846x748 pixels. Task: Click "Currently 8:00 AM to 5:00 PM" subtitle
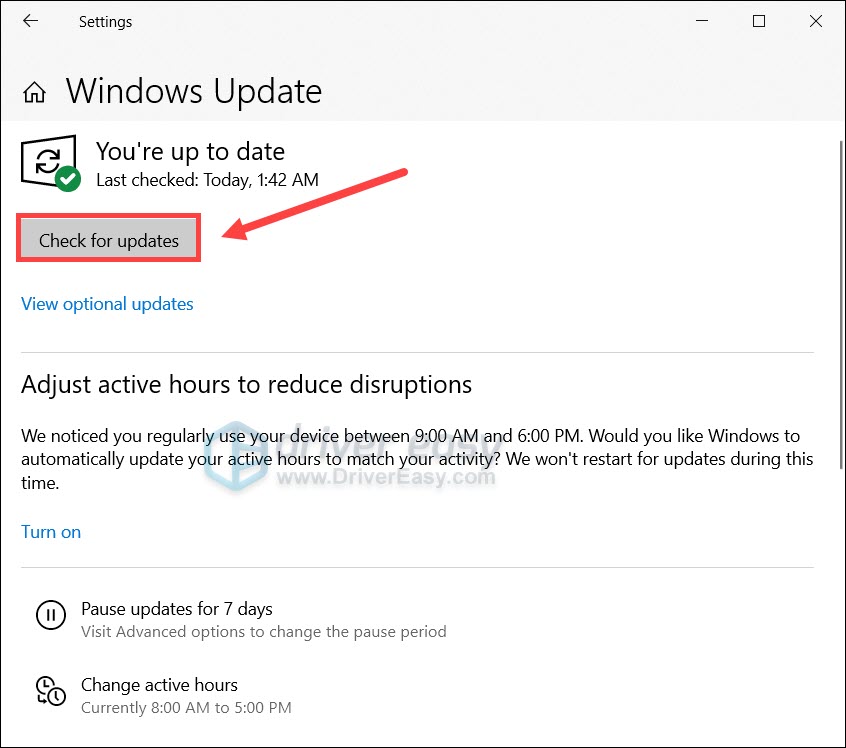click(186, 708)
